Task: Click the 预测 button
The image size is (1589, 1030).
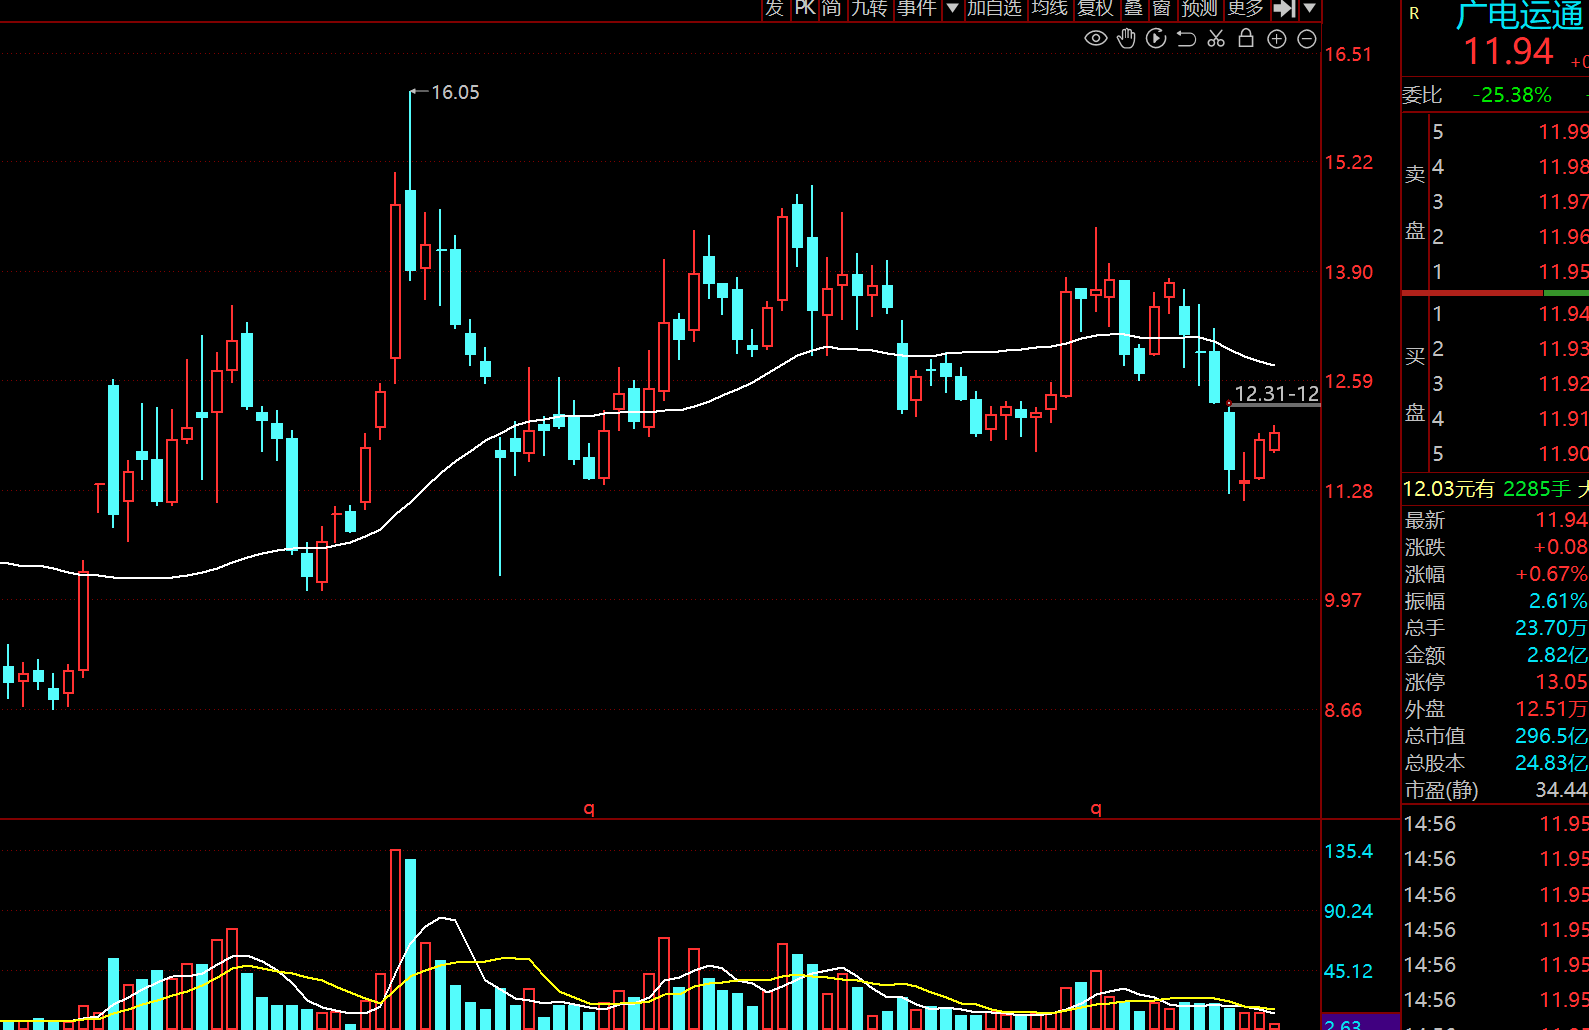Action: coord(1199,9)
